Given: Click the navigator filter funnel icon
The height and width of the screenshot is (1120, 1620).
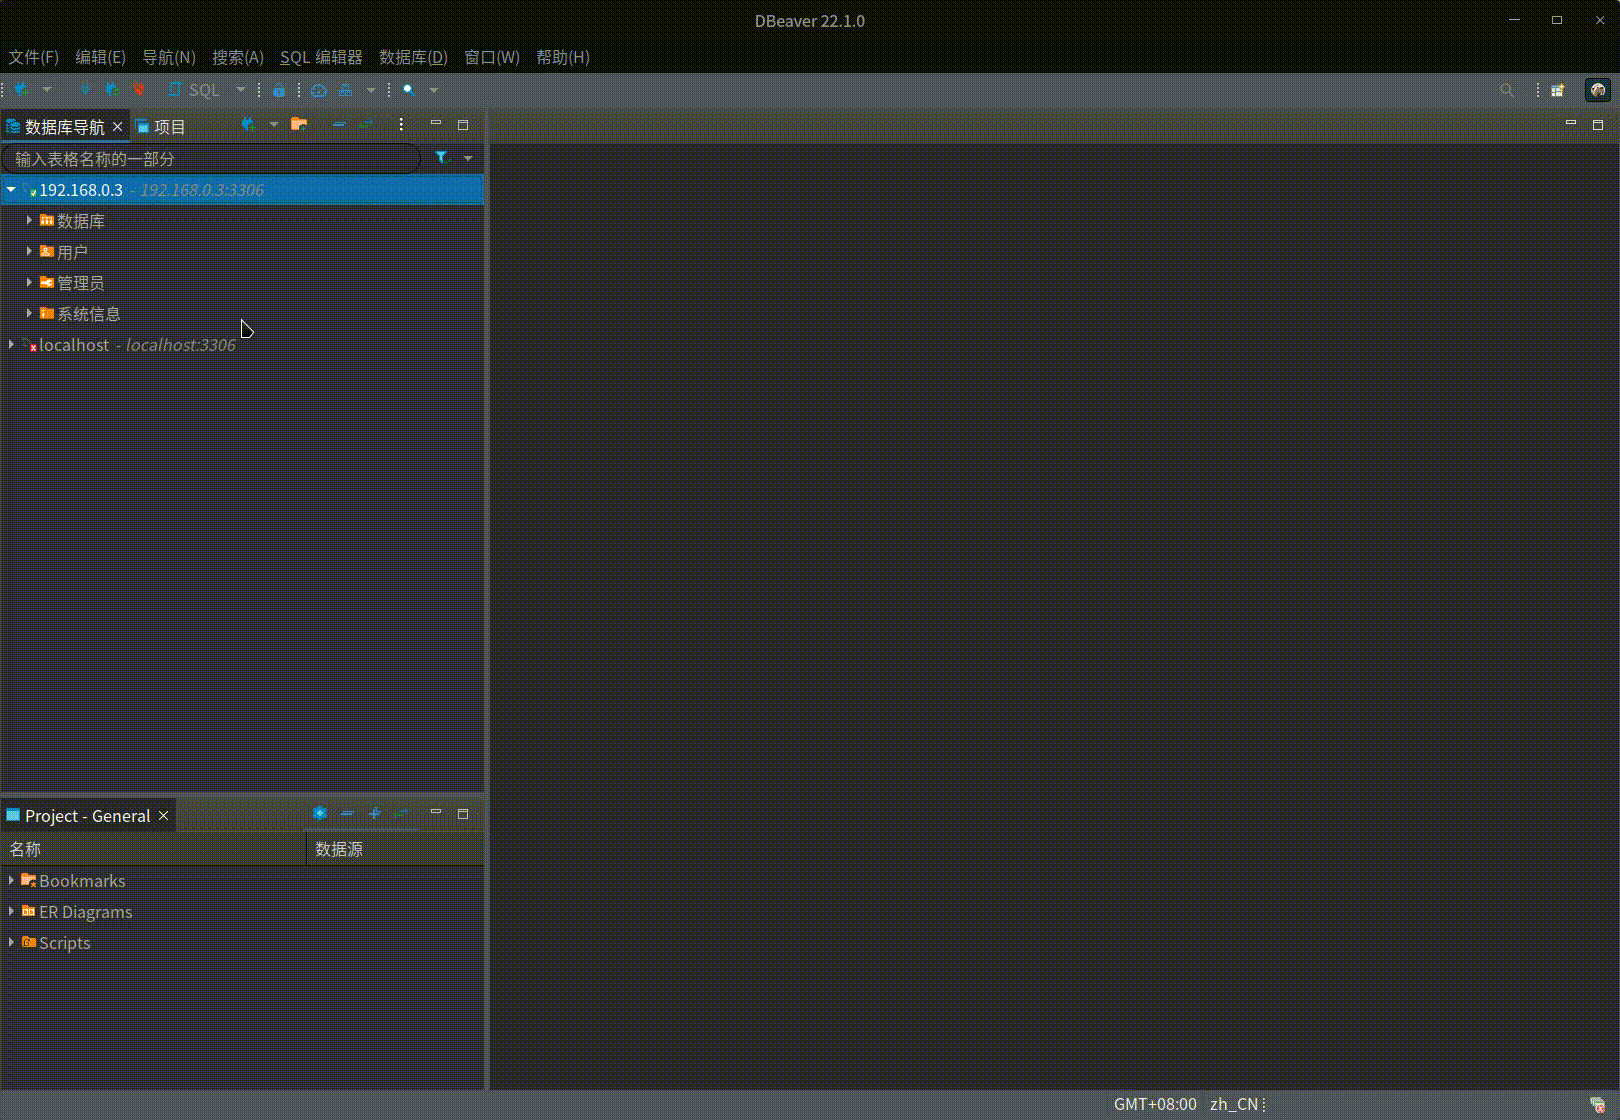Looking at the screenshot, I should [x=441, y=158].
